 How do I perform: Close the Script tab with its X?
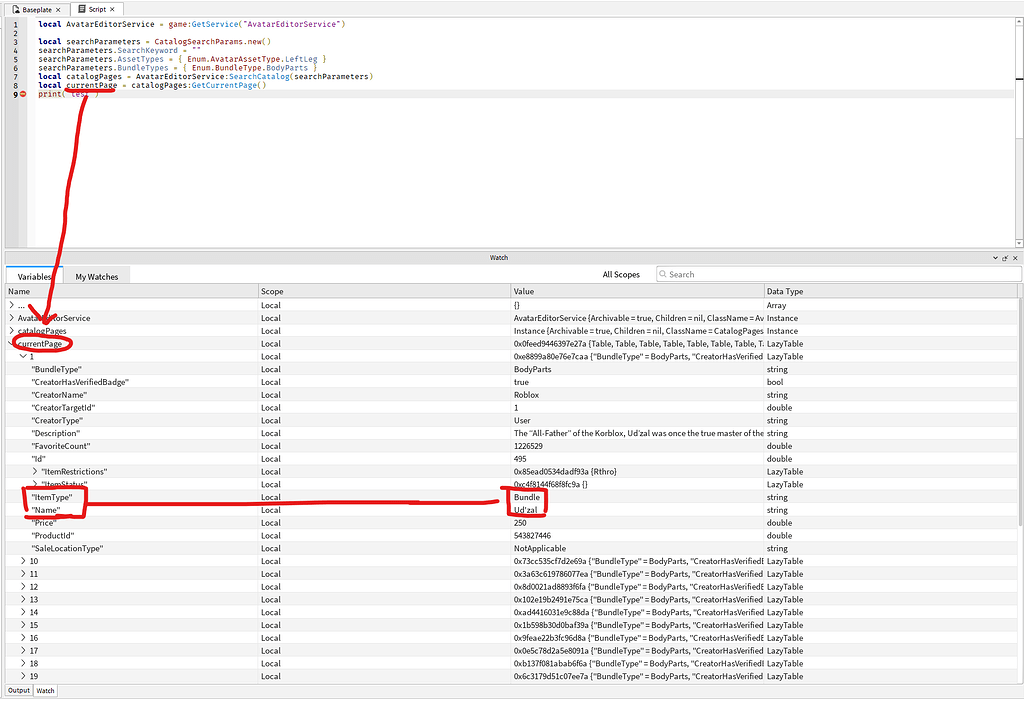click(110, 9)
